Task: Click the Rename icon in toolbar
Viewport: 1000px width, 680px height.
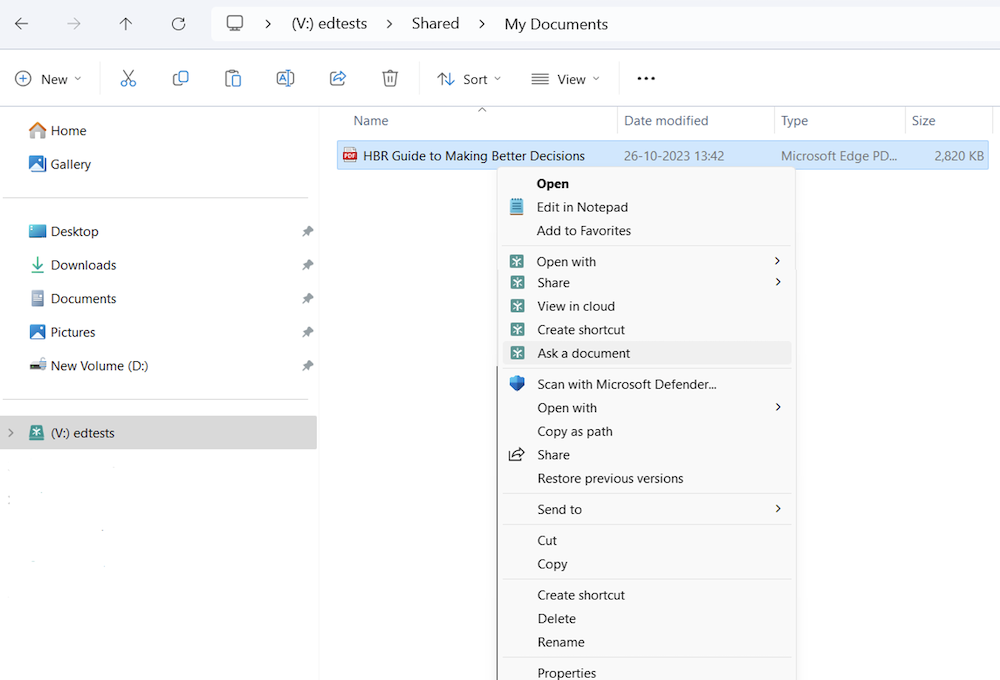Action: pos(285,78)
